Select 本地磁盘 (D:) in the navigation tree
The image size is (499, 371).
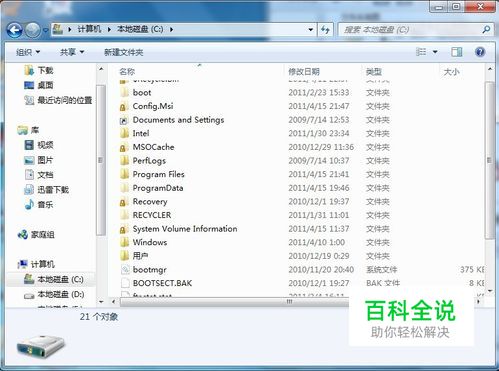click(54, 294)
